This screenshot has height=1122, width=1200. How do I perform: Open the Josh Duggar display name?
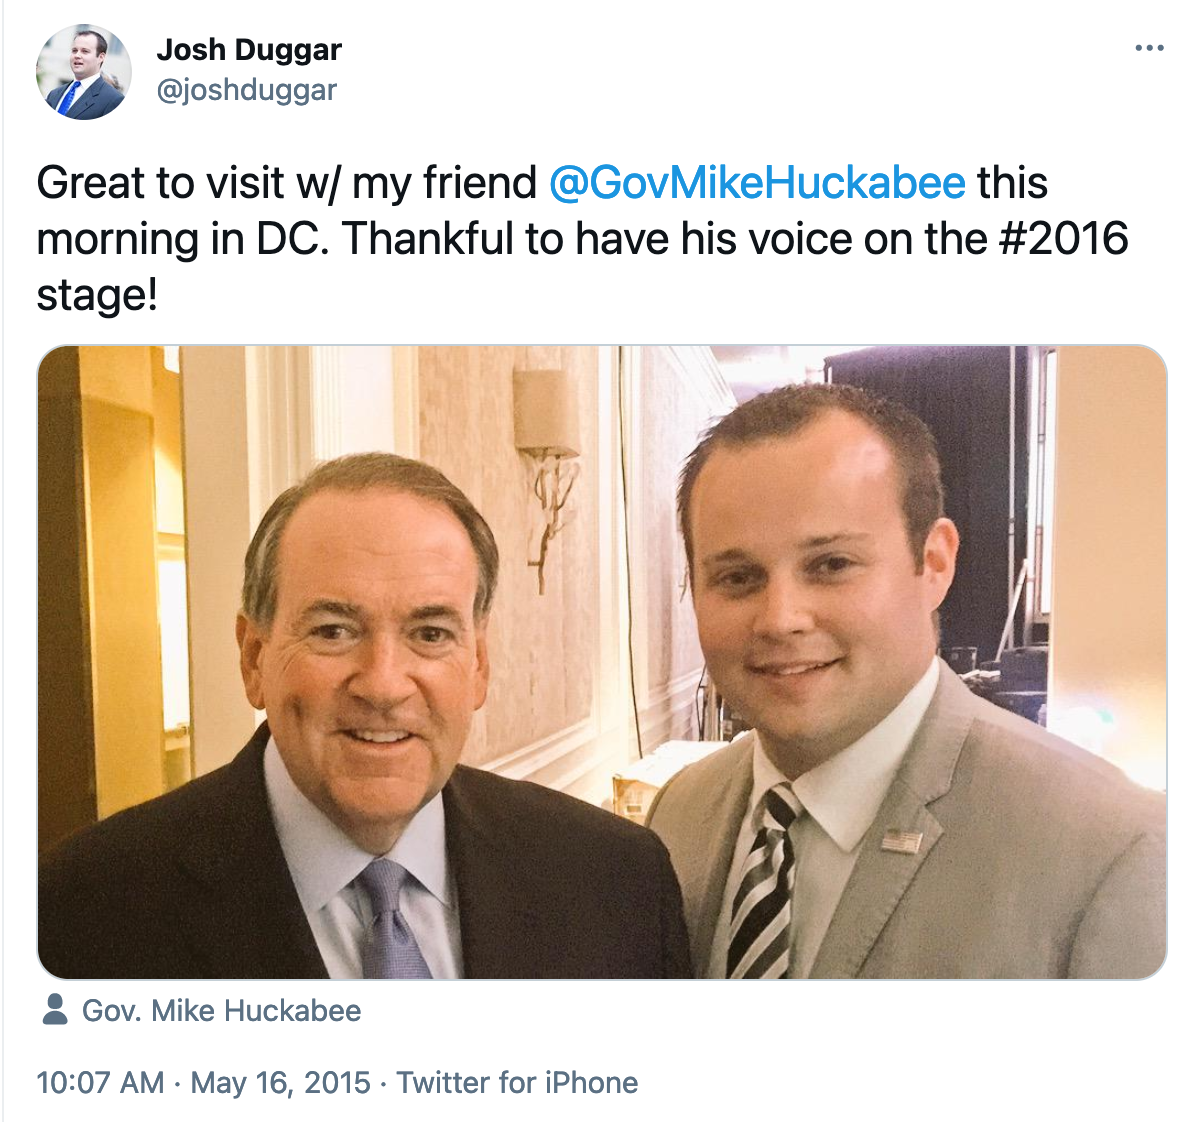[x=249, y=49]
